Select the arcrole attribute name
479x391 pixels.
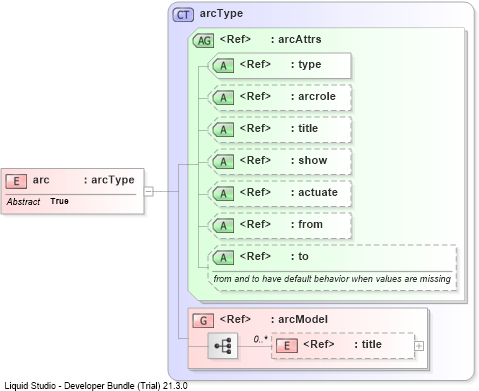pyautogui.click(x=317, y=96)
